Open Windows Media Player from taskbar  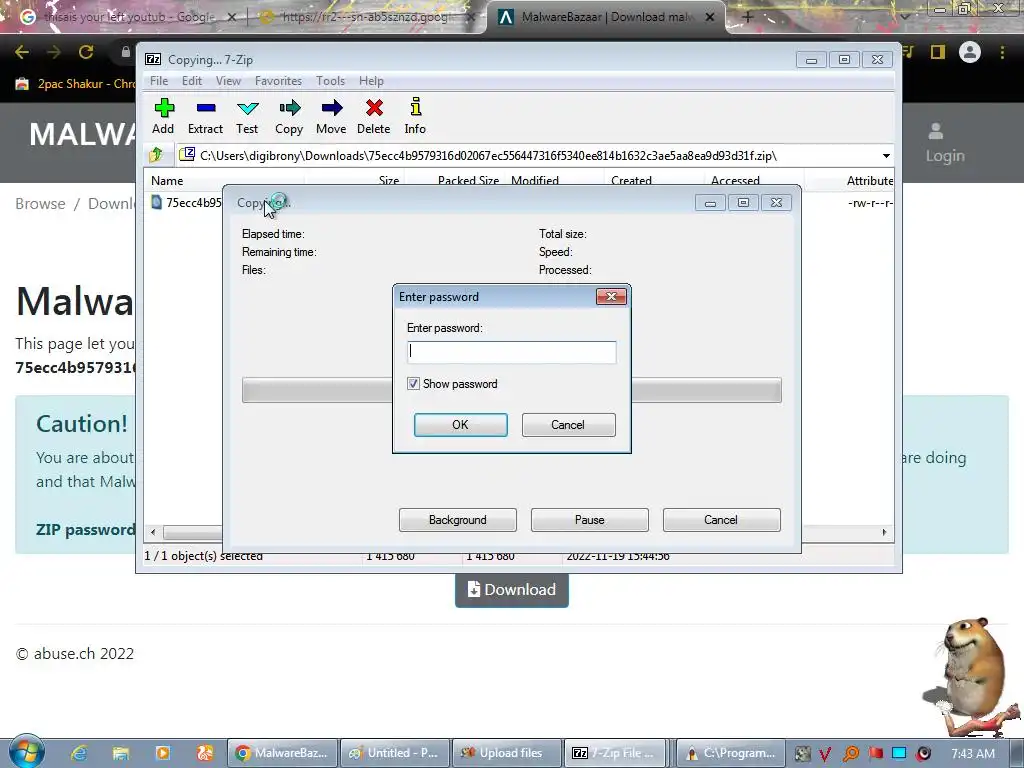(x=163, y=753)
